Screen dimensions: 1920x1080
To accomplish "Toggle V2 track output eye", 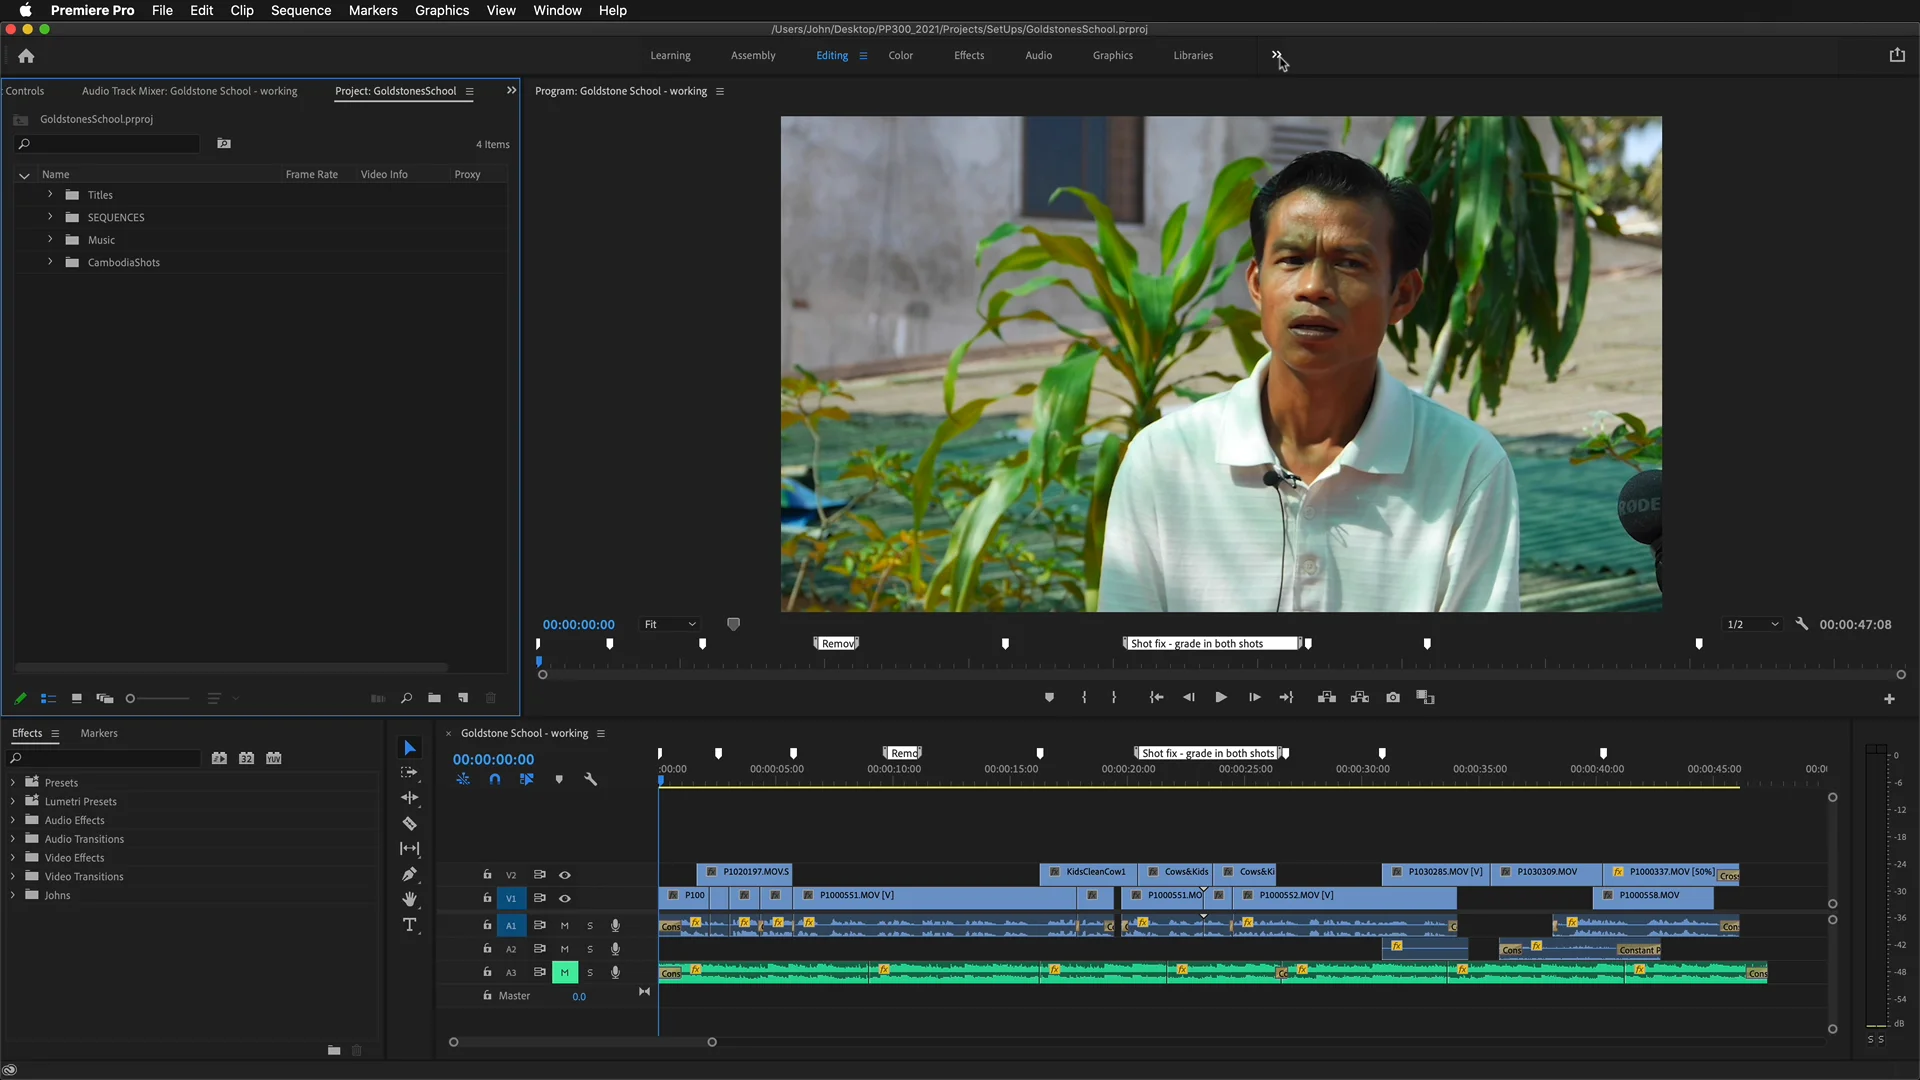I will [565, 875].
